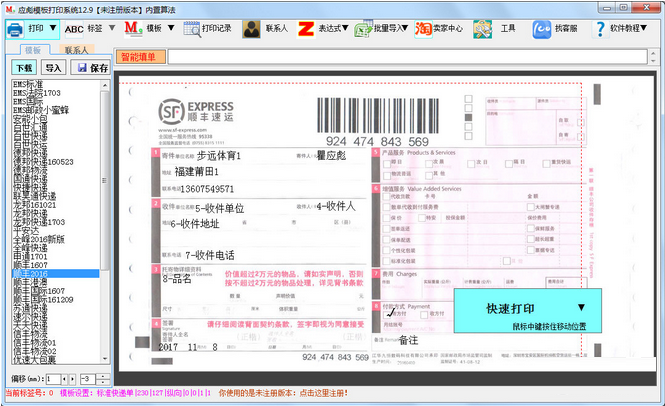Open the 工具 tools icon
The width and height of the screenshot is (665, 406).
coord(483,29)
